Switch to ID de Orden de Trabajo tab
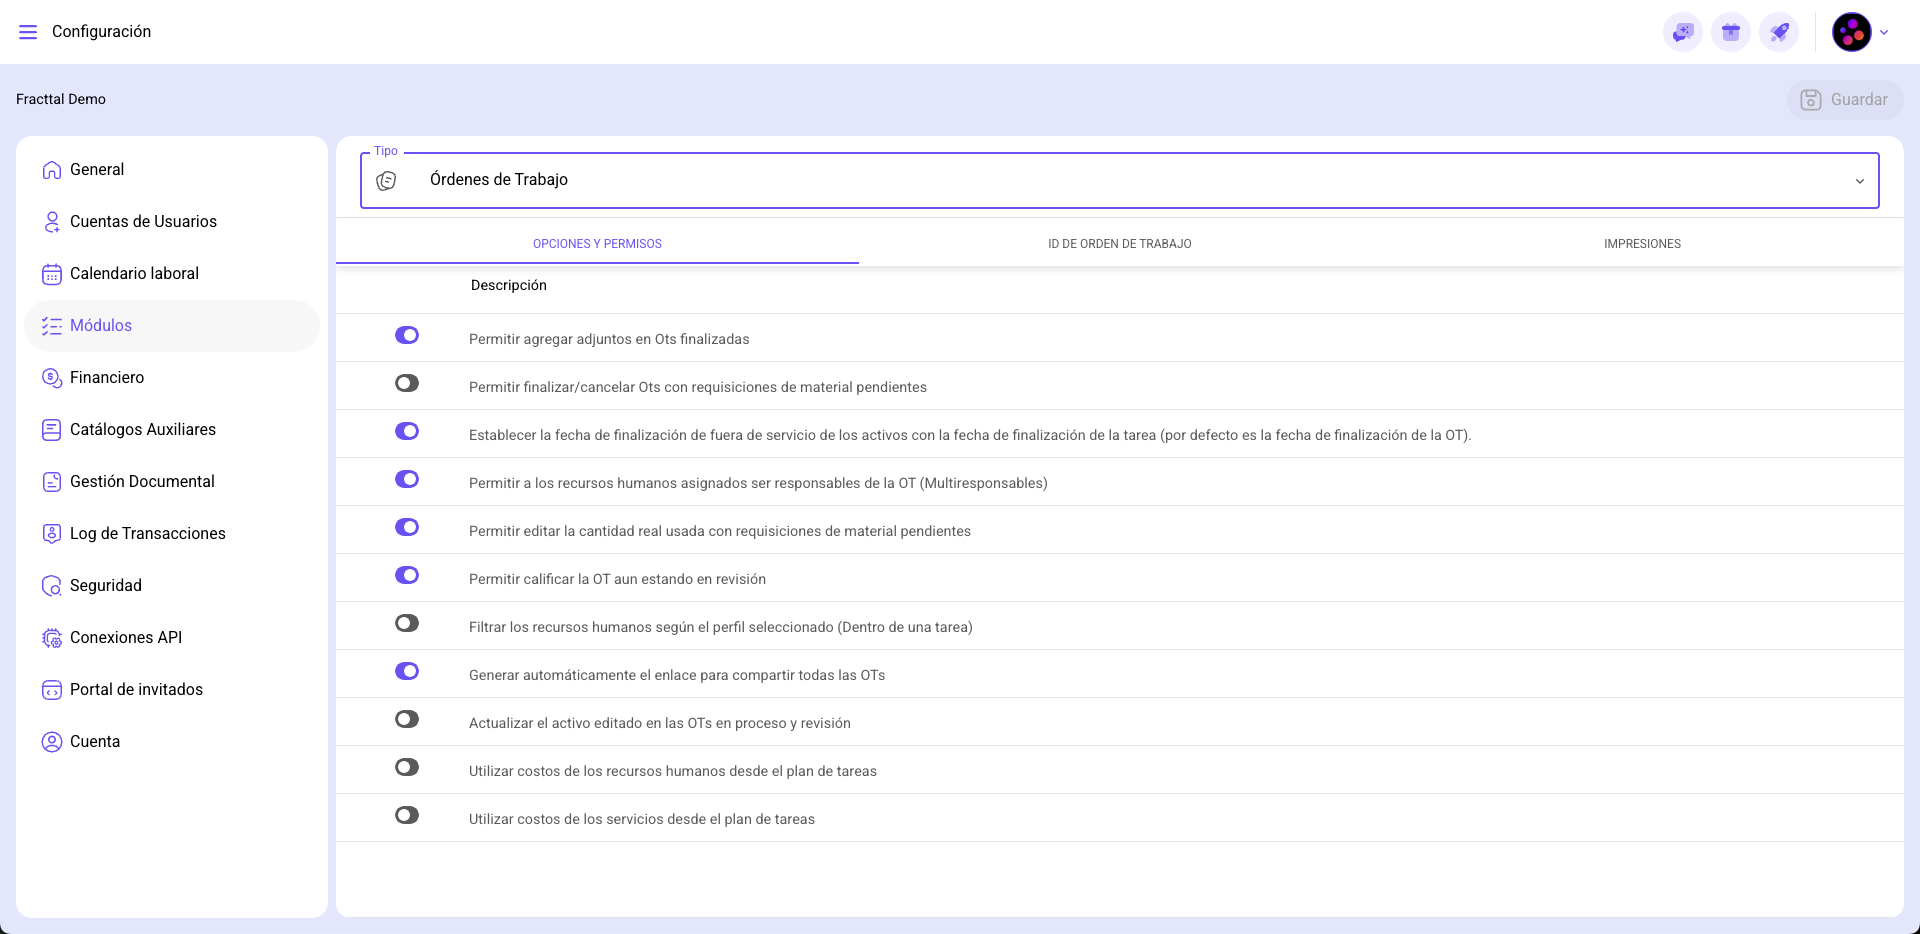 click(x=1119, y=244)
